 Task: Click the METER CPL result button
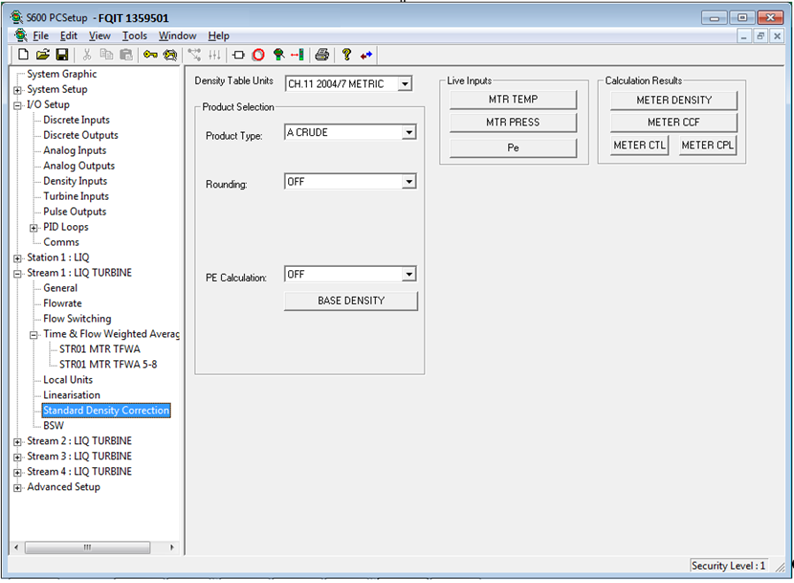point(707,145)
